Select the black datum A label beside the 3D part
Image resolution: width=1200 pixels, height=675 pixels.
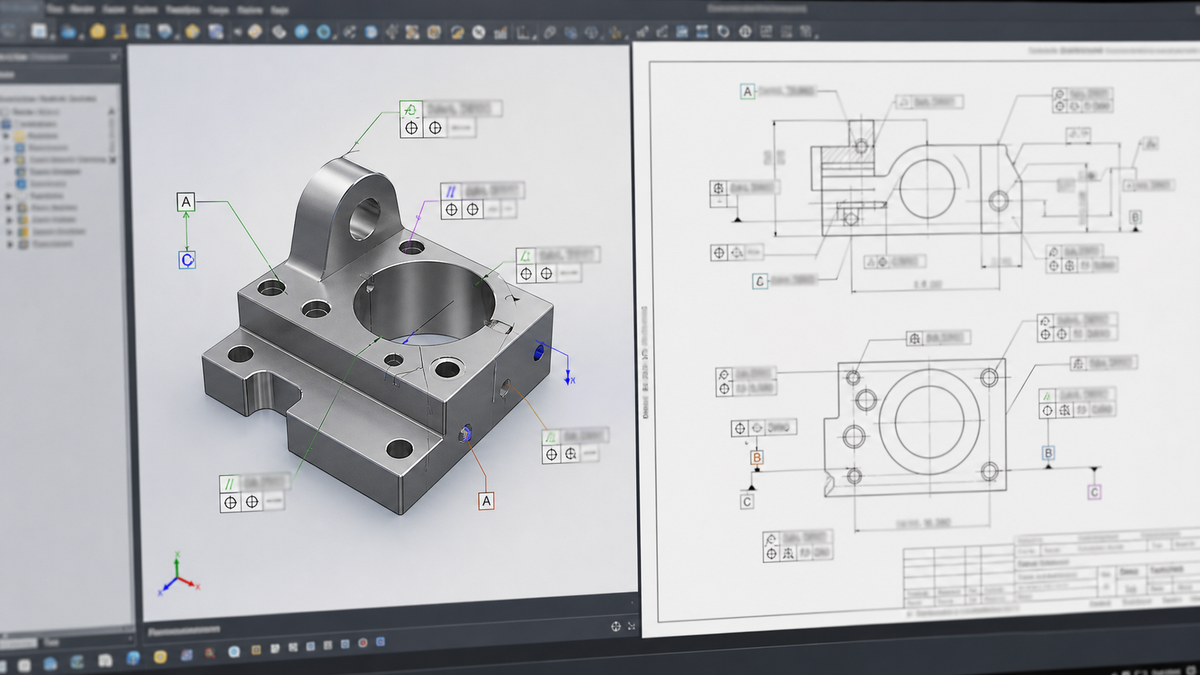click(x=186, y=203)
